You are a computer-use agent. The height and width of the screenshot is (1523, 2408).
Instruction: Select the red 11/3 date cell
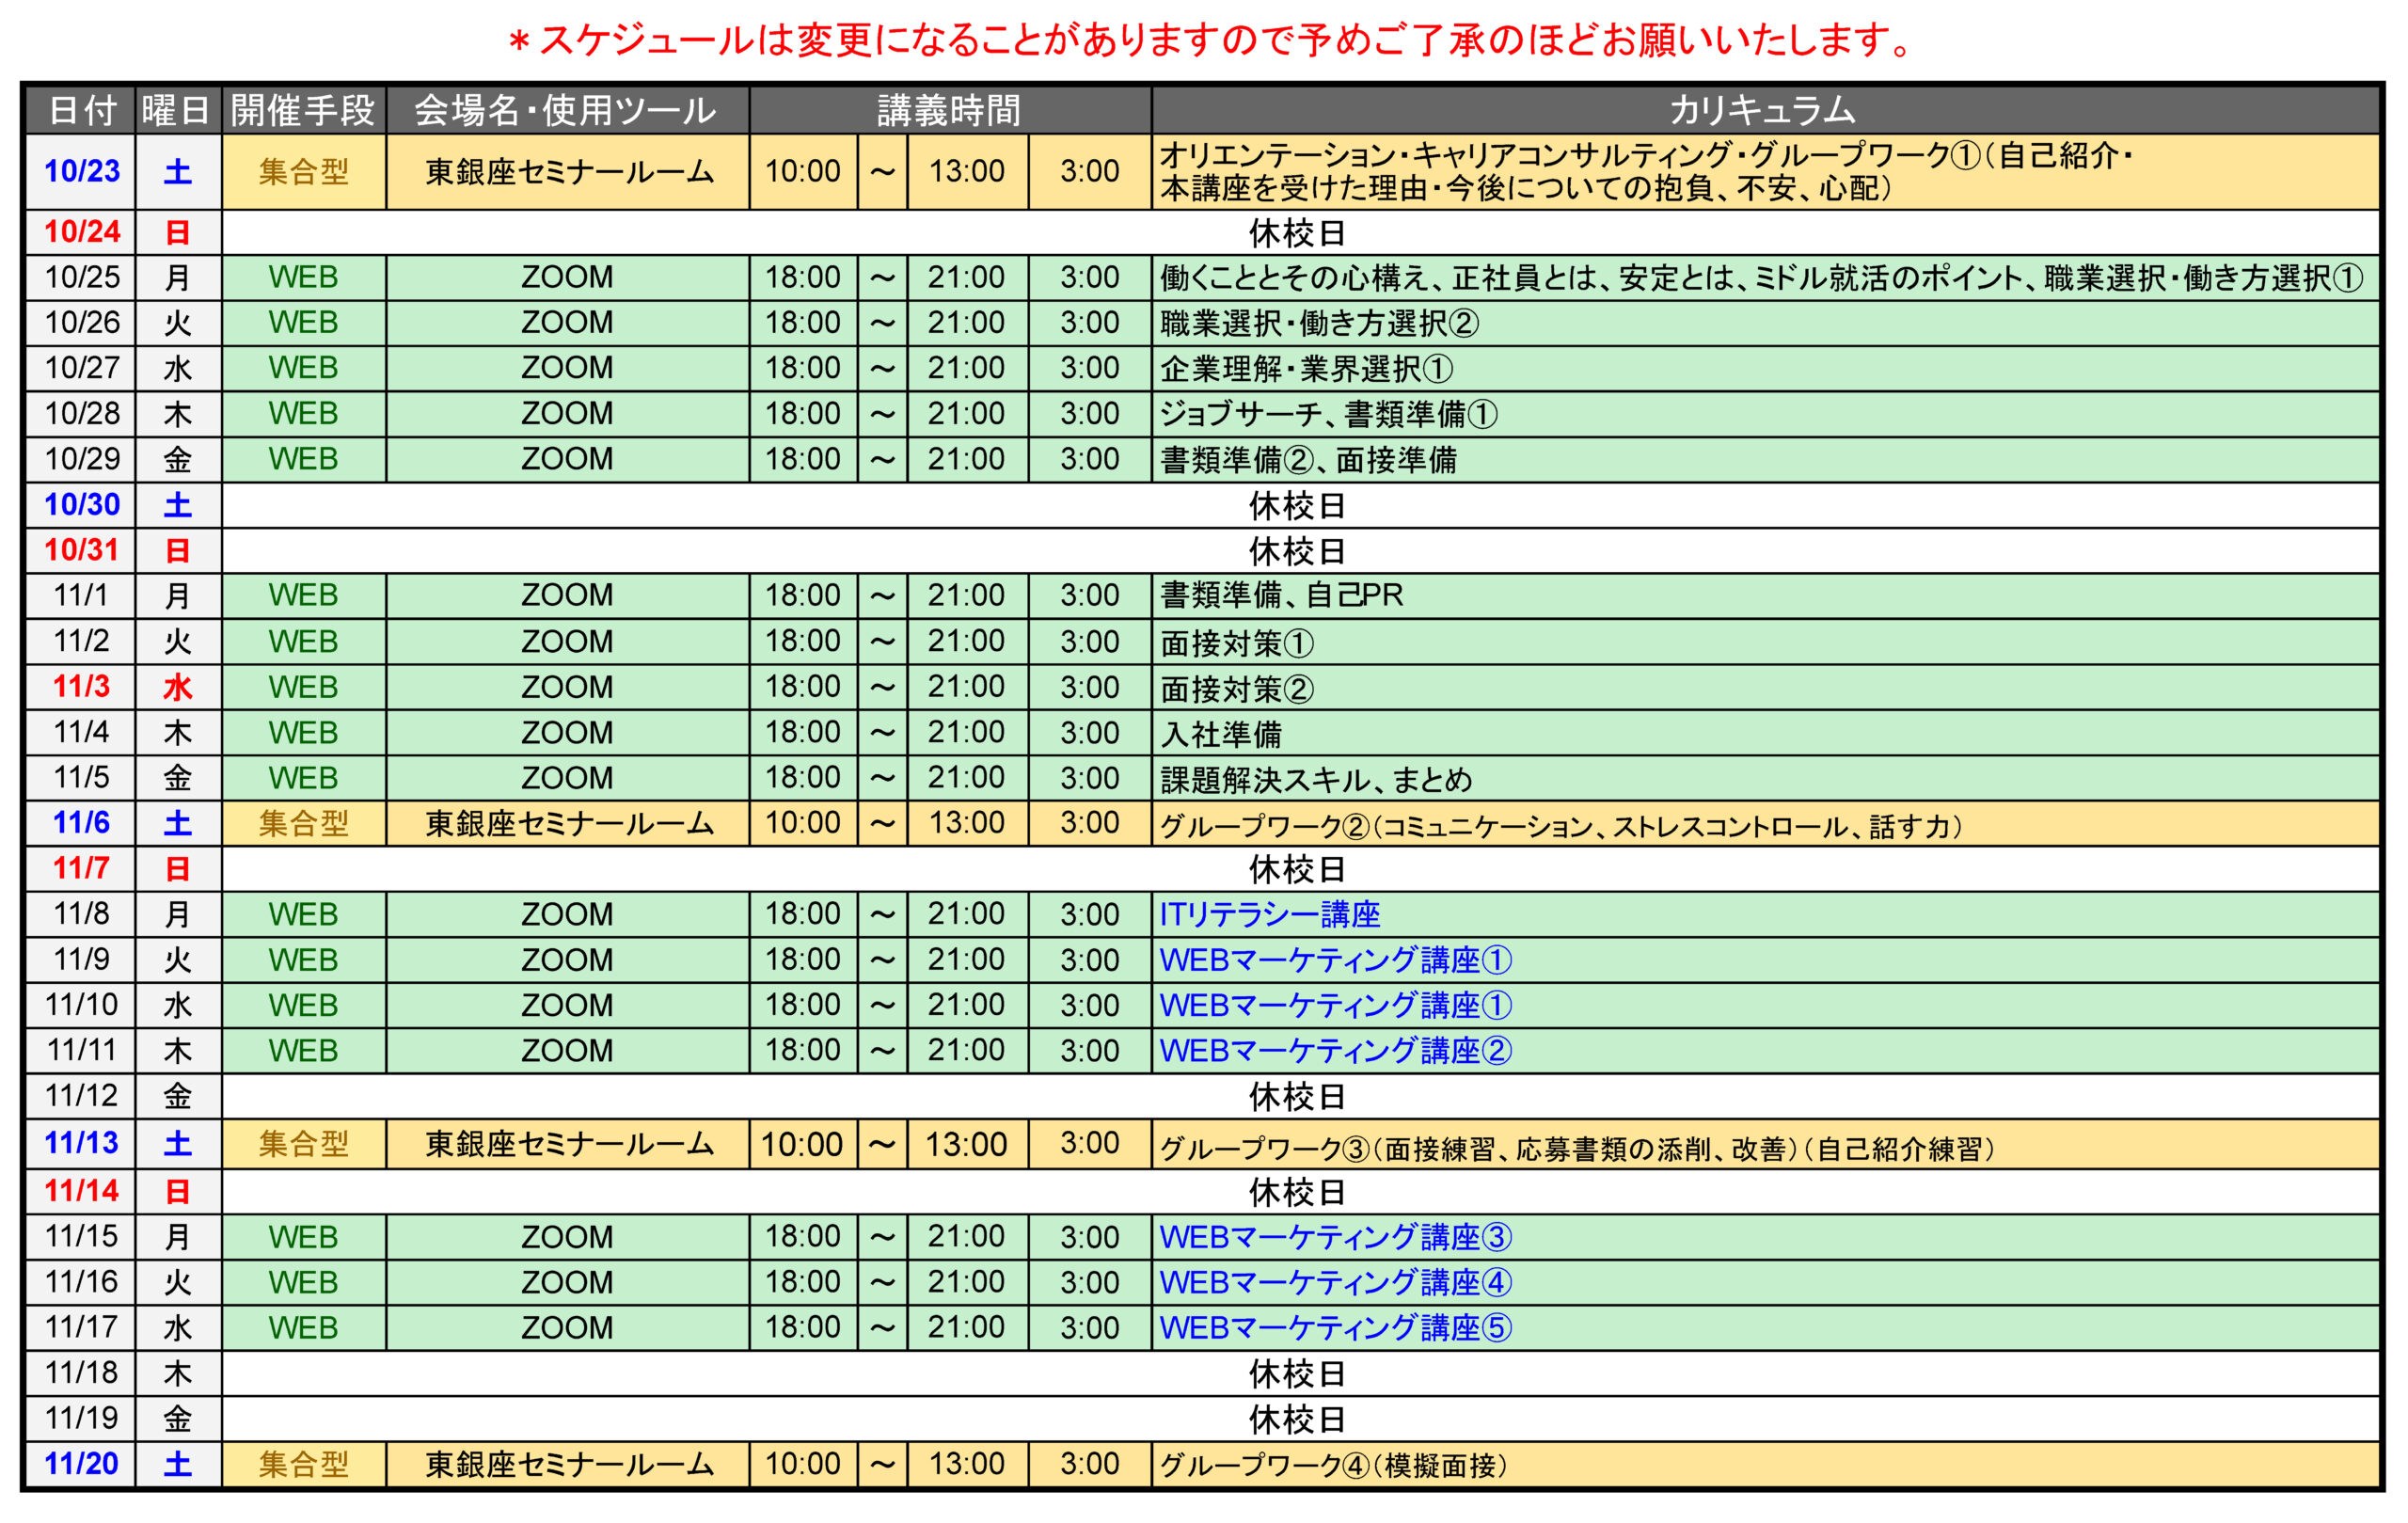coord(81,687)
